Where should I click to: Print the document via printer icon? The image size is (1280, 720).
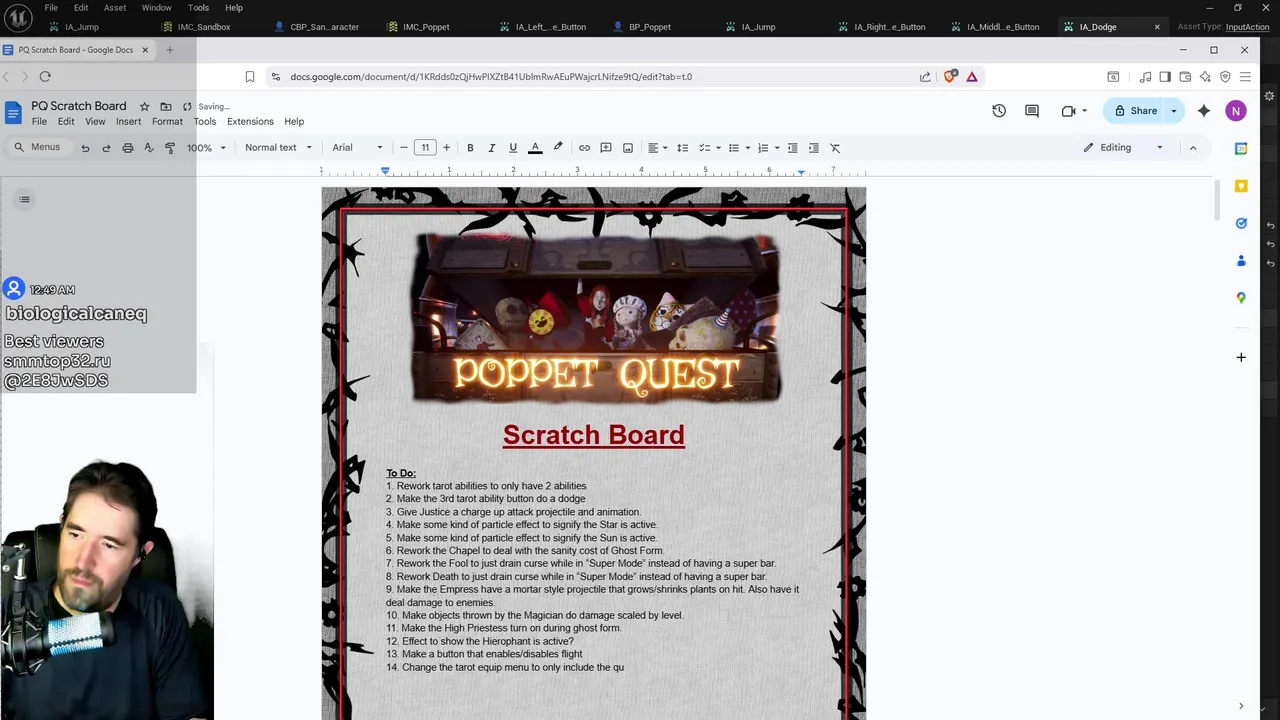(x=128, y=148)
